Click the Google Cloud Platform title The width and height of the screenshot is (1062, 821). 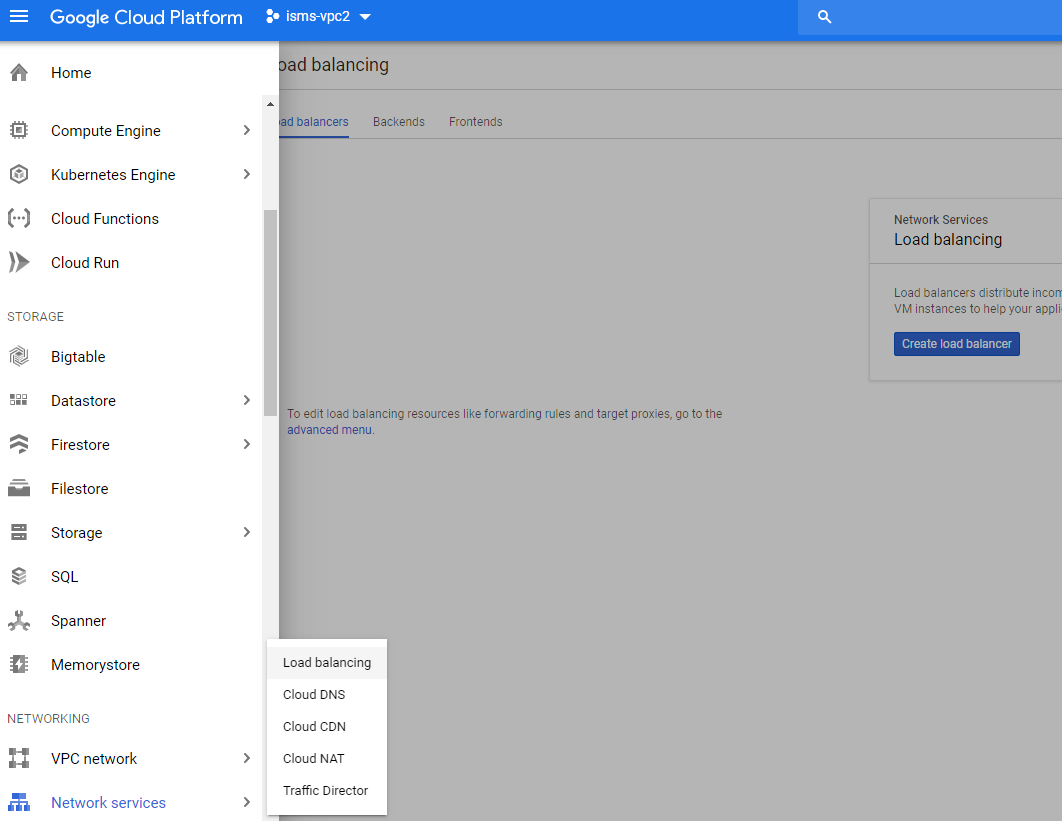click(x=146, y=17)
